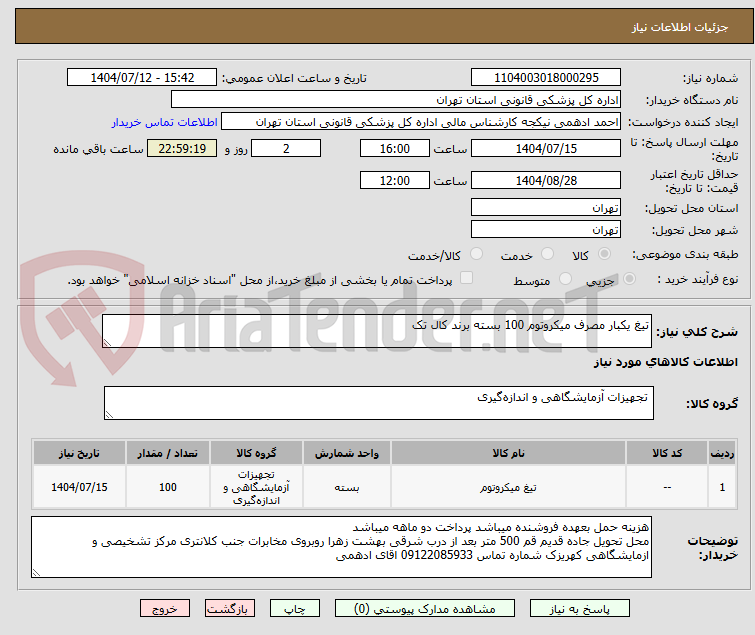Click the پاسخ به نیاز button

pyautogui.click(x=580, y=609)
